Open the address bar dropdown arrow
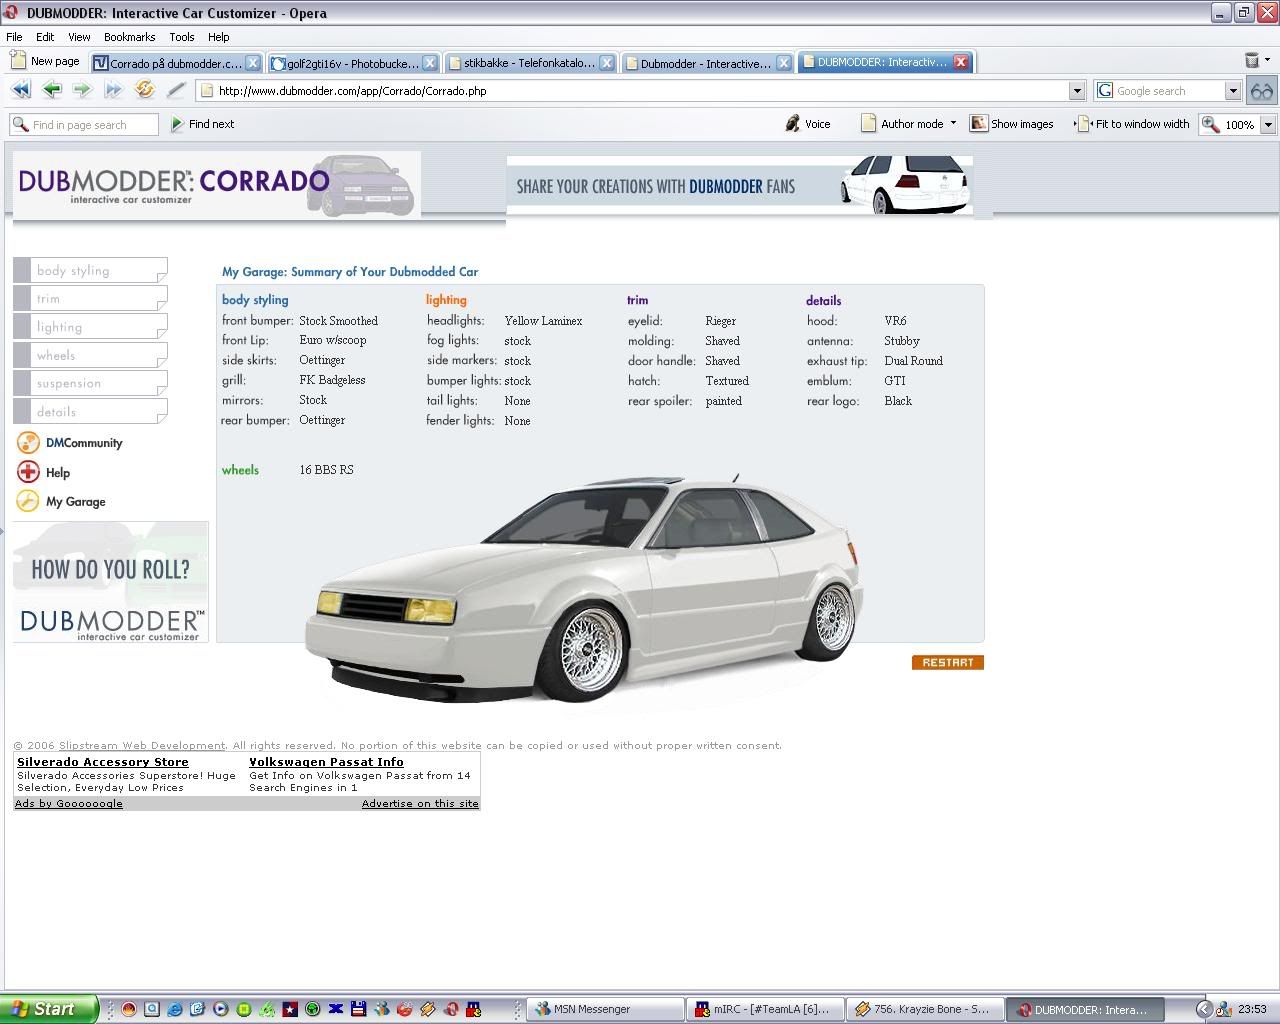The height and width of the screenshot is (1024, 1280). (x=1077, y=91)
